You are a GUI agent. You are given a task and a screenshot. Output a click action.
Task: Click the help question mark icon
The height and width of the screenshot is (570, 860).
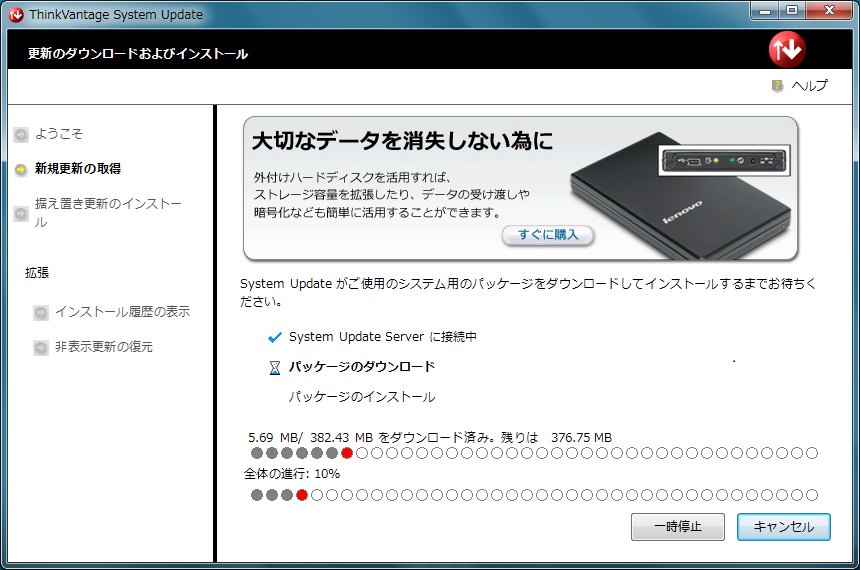777,86
